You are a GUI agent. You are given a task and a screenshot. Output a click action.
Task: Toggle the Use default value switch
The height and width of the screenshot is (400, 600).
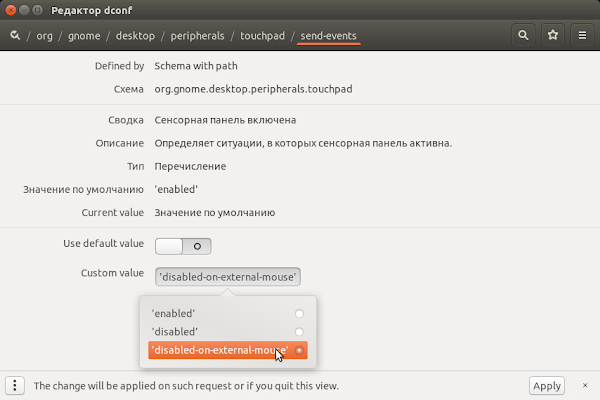(x=183, y=246)
